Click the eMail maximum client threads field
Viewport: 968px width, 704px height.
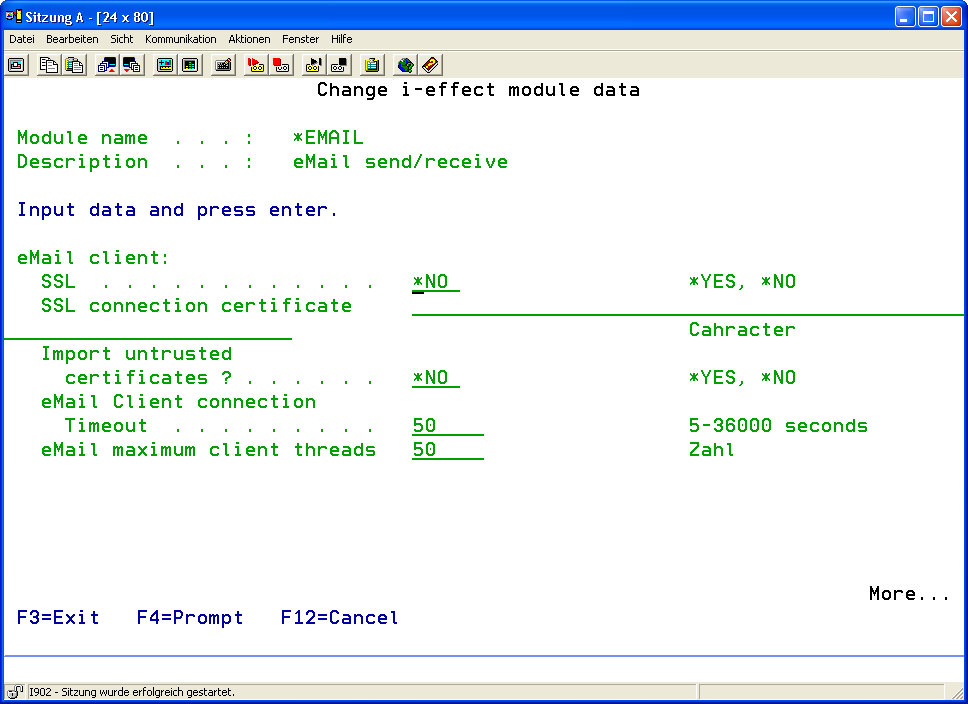(447, 450)
